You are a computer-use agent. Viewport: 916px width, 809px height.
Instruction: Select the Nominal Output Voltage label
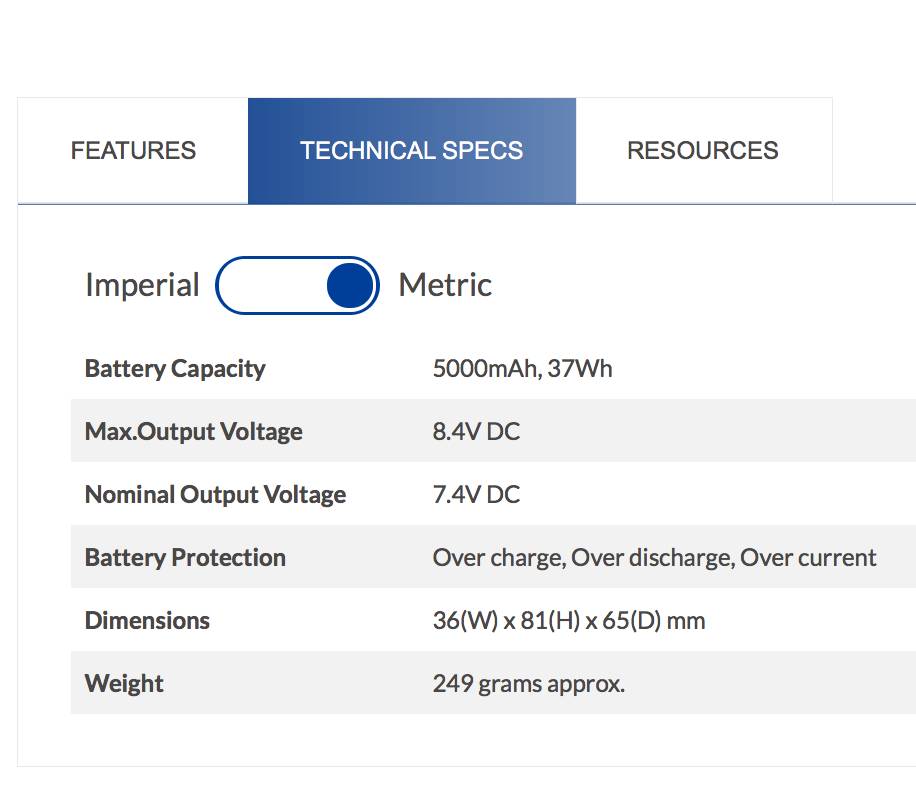pyautogui.click(x=216, y=495)
